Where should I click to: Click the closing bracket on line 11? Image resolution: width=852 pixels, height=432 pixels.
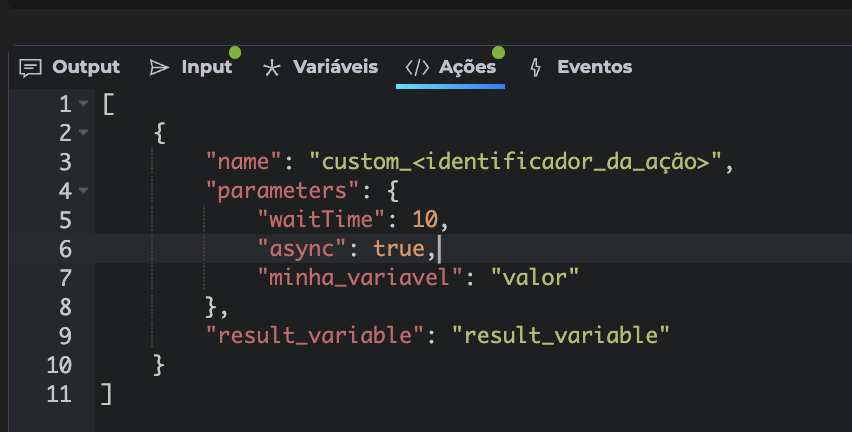107,394
